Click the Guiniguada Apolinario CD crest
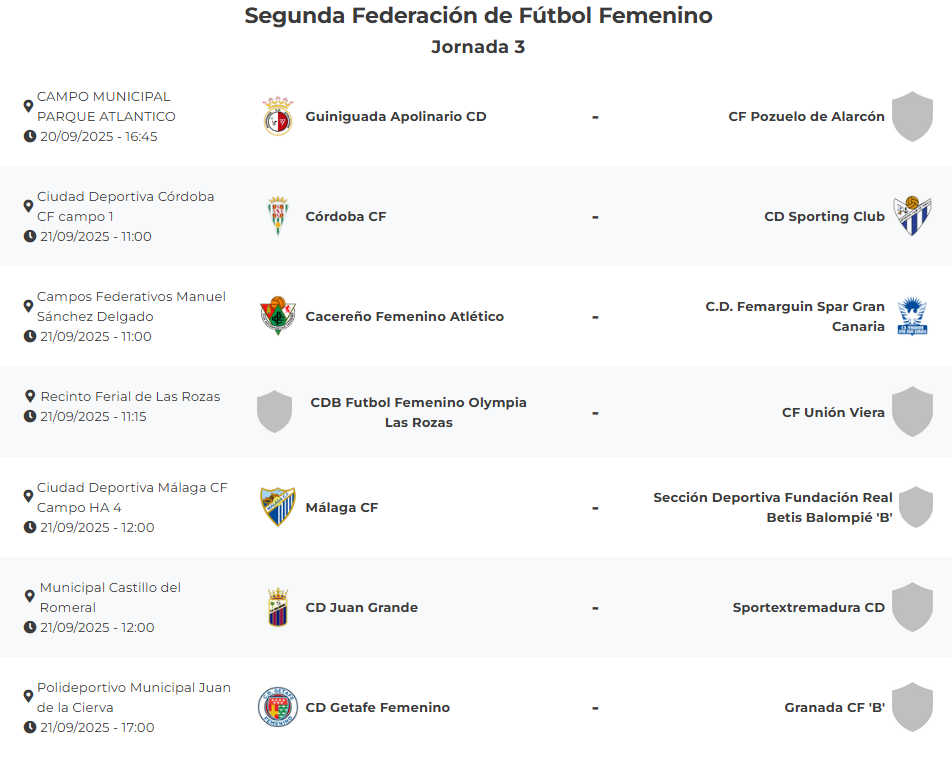Screen dimensions: 952x768 coord(277,117)
